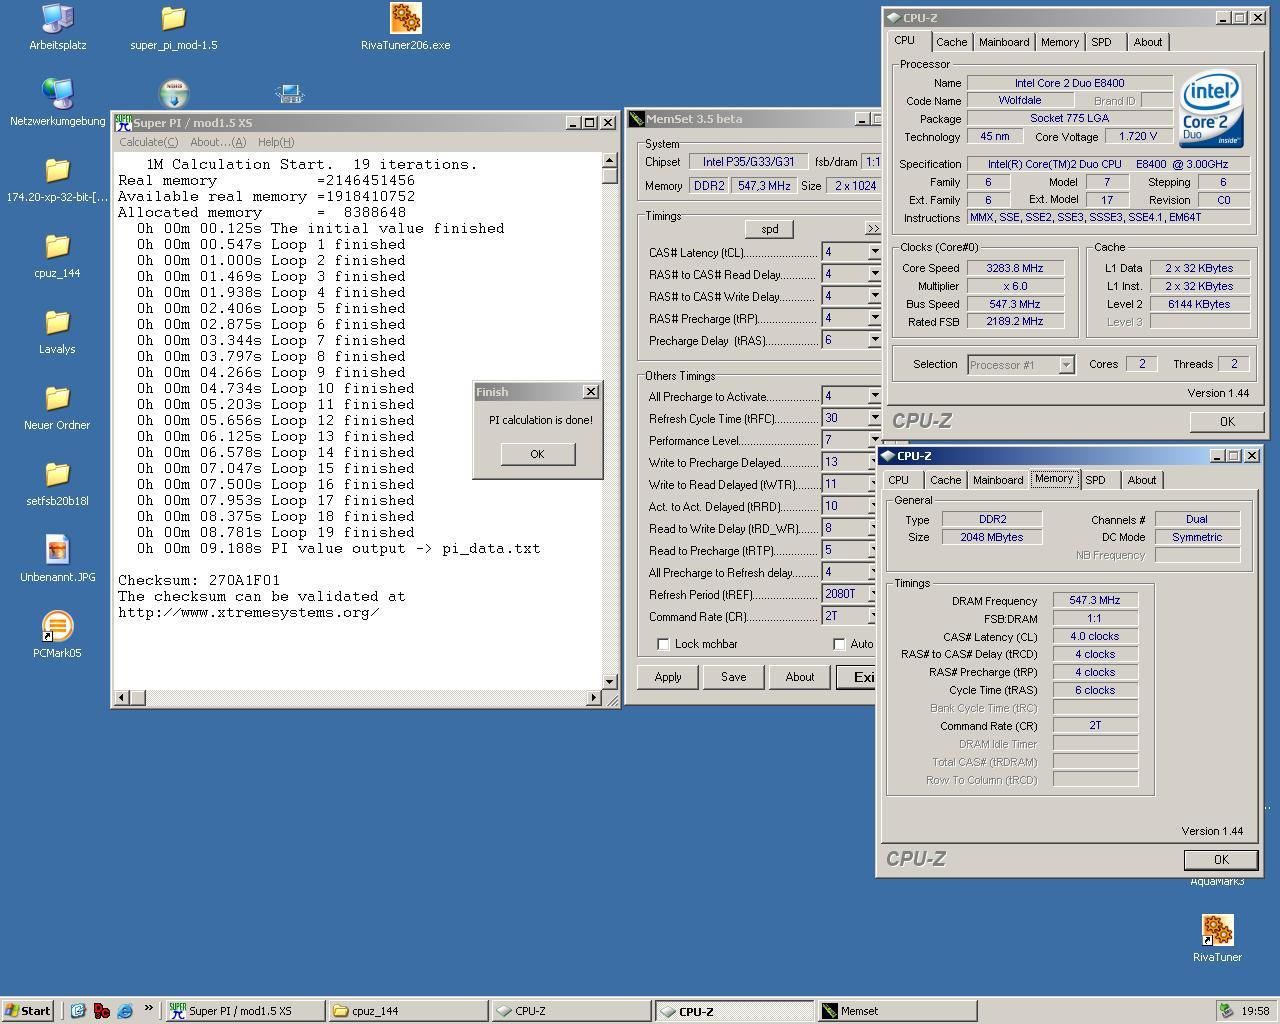Close the Finish dialog with X
The image size is (1280, 1024).
point(590,391)
